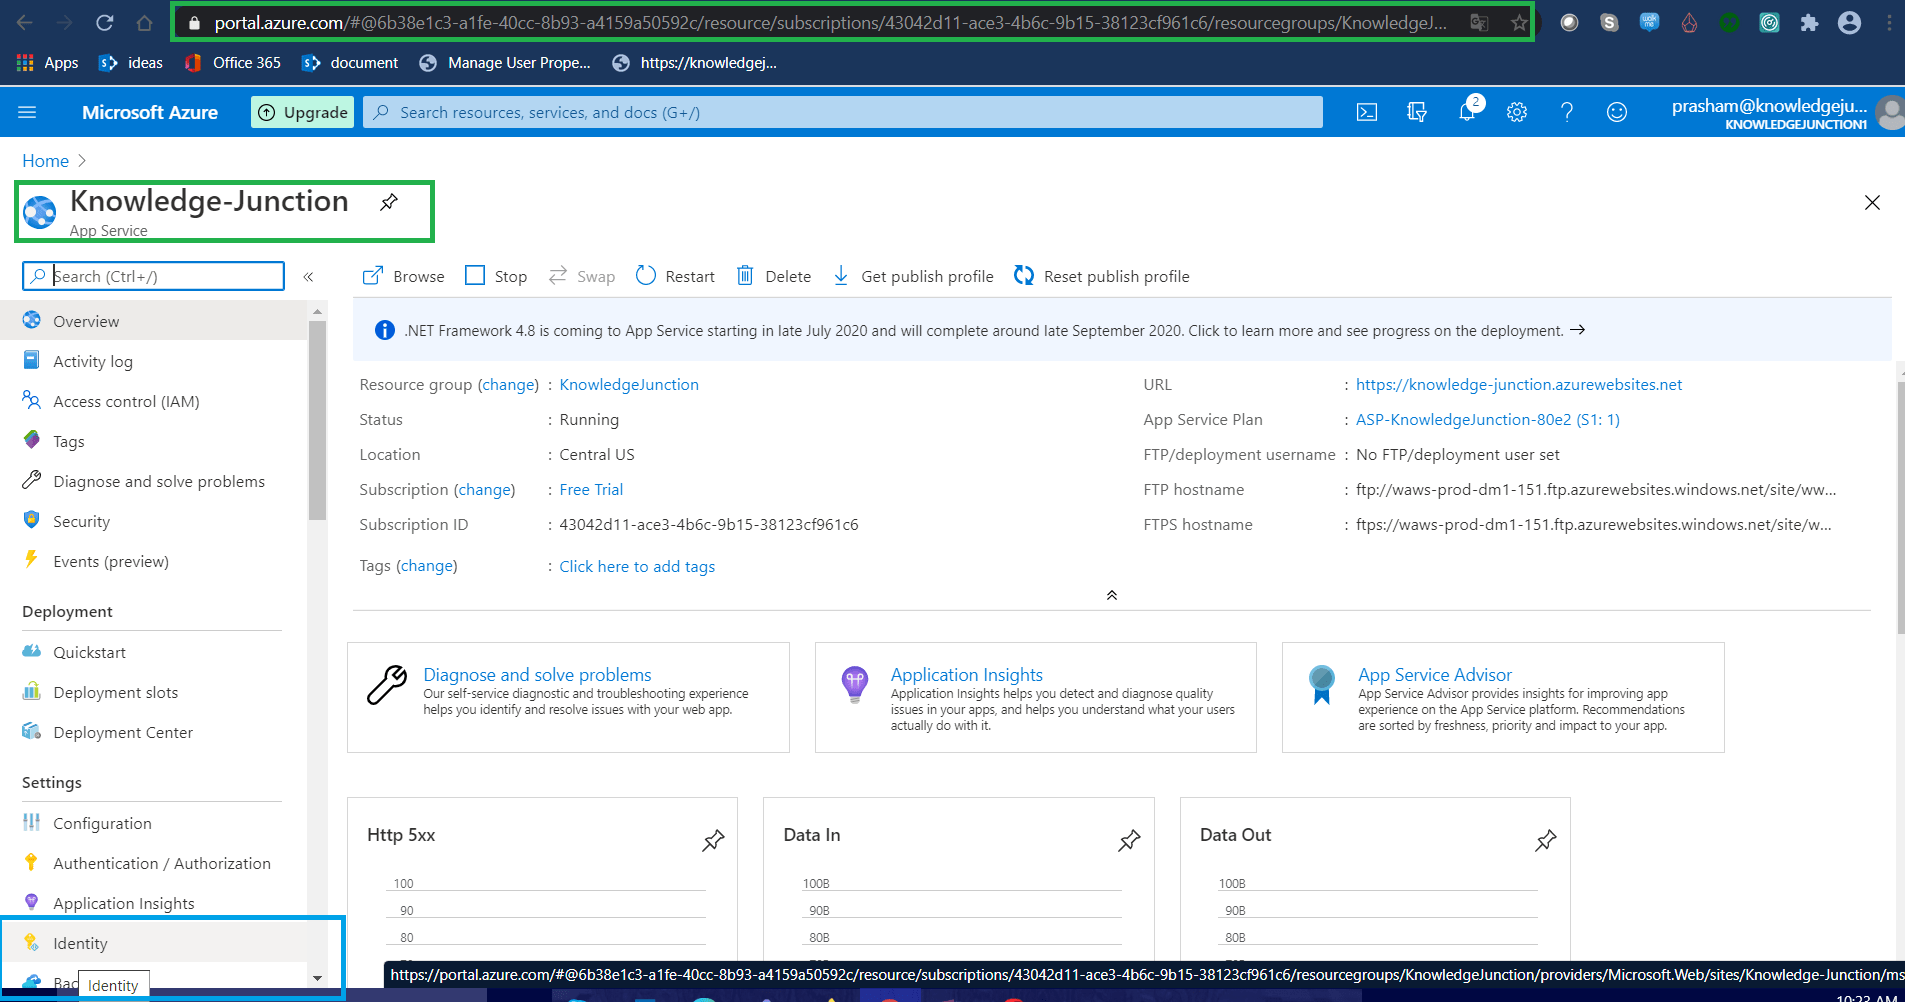The height and width of the screenshot is (1002, 1905).
Task: Open the account avatar in Azure header
Action: click(1890, 112)
